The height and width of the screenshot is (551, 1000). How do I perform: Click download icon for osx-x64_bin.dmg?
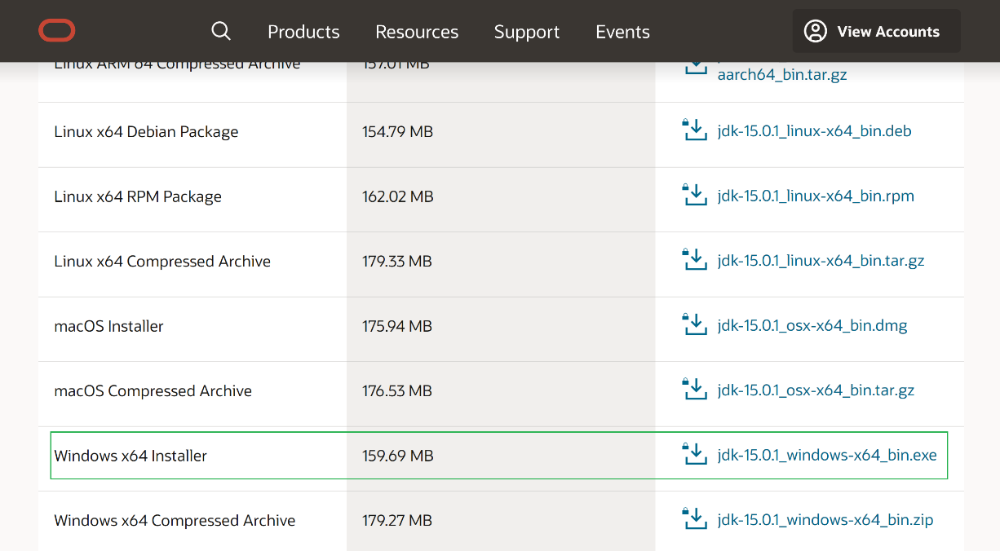pos(695,325)
